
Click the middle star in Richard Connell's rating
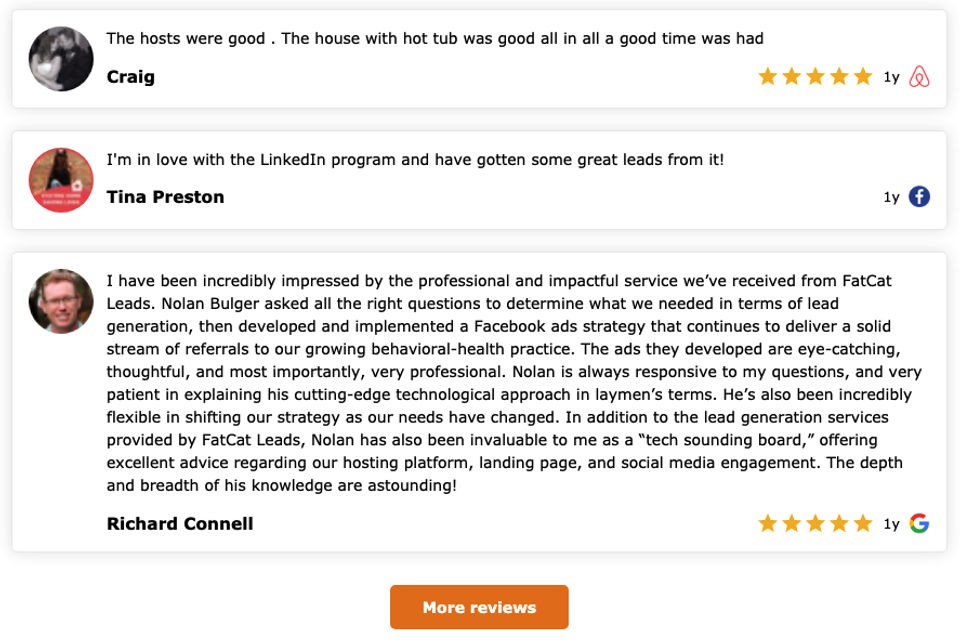click(x=815, y=523)
